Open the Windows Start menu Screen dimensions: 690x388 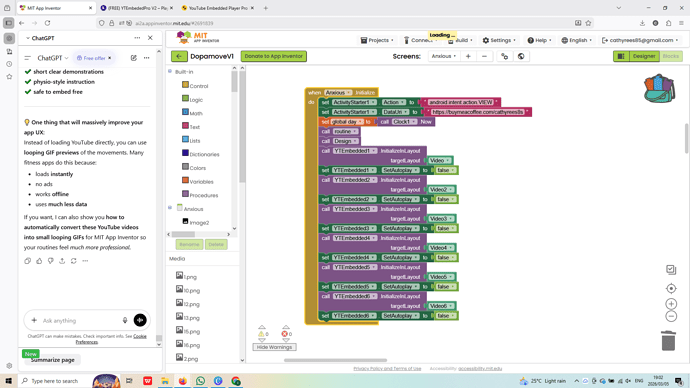pyautogui.click(x=8, y=381)
